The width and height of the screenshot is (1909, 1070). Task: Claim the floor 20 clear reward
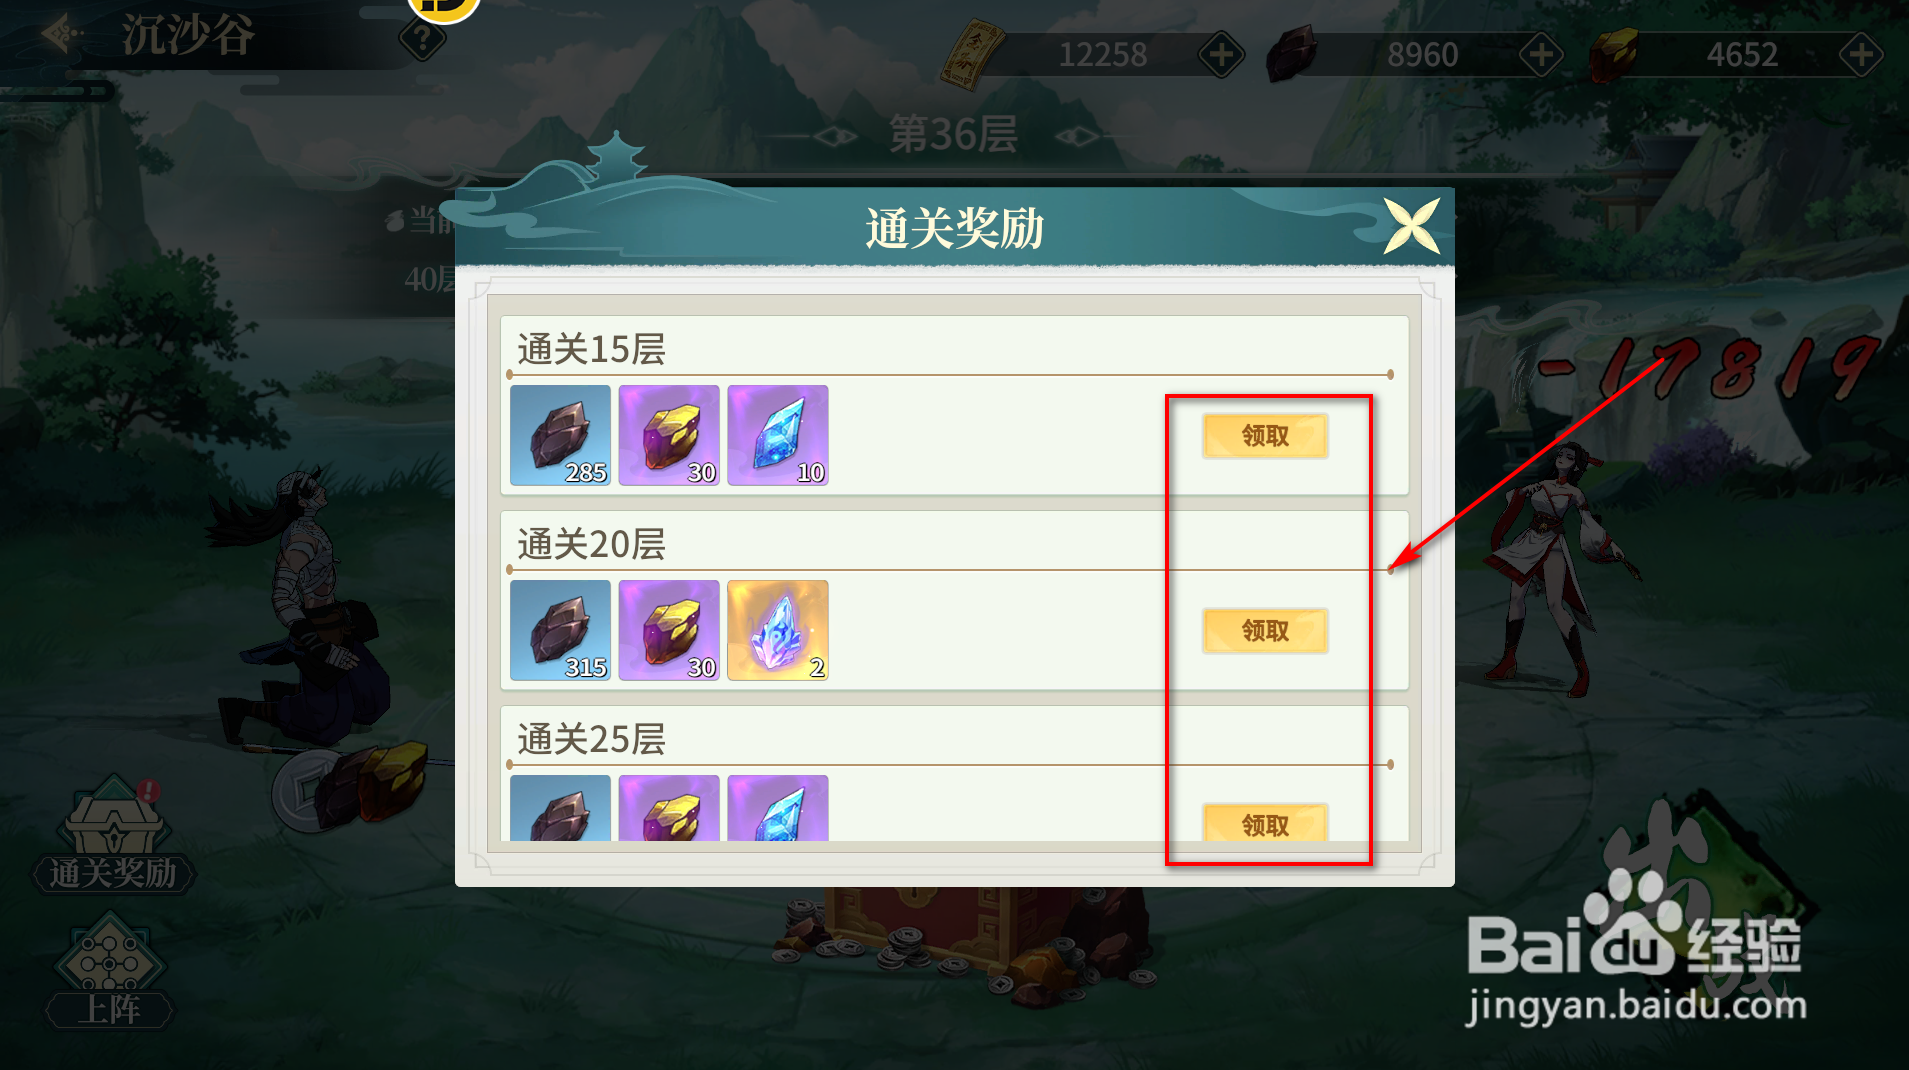click(x=1265, y=631)
